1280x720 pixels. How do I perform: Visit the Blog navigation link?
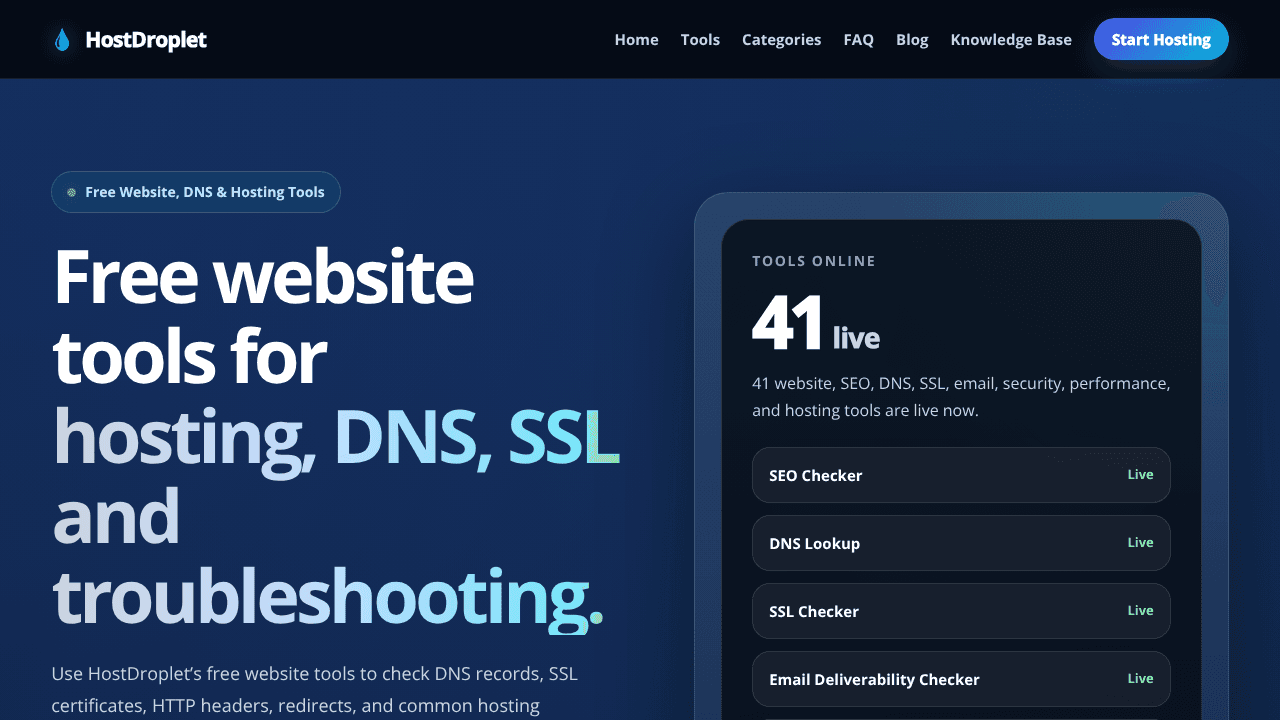(x=912, y=40)
